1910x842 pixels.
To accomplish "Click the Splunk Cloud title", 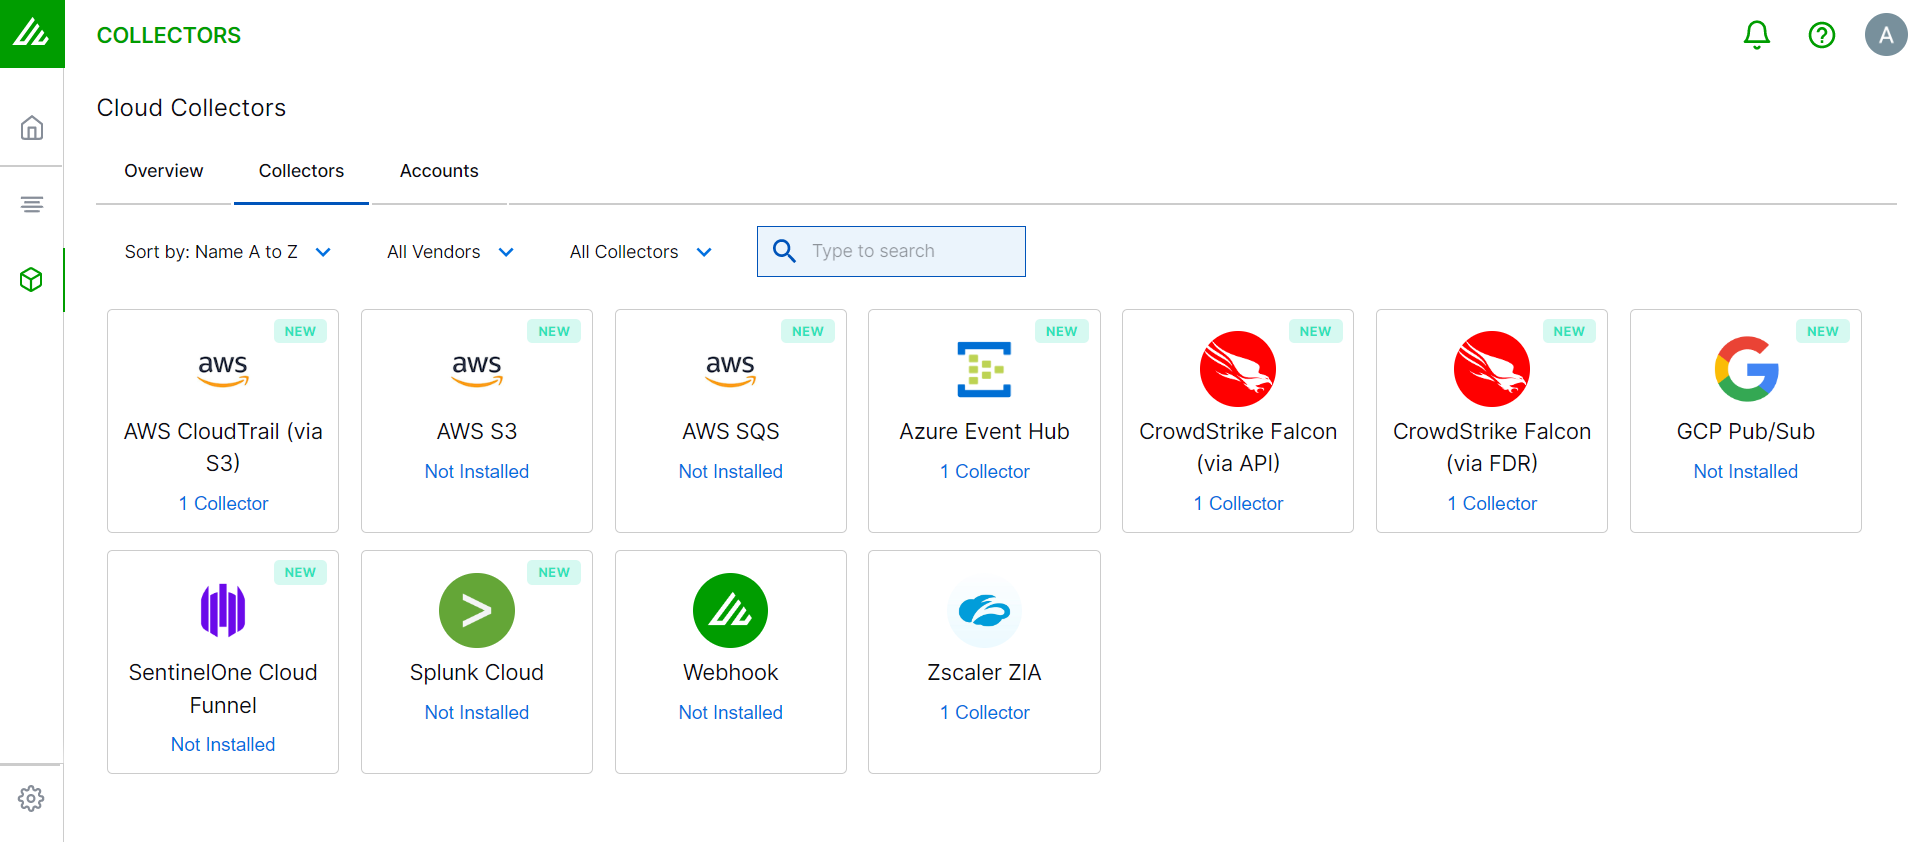I will 477,672.
